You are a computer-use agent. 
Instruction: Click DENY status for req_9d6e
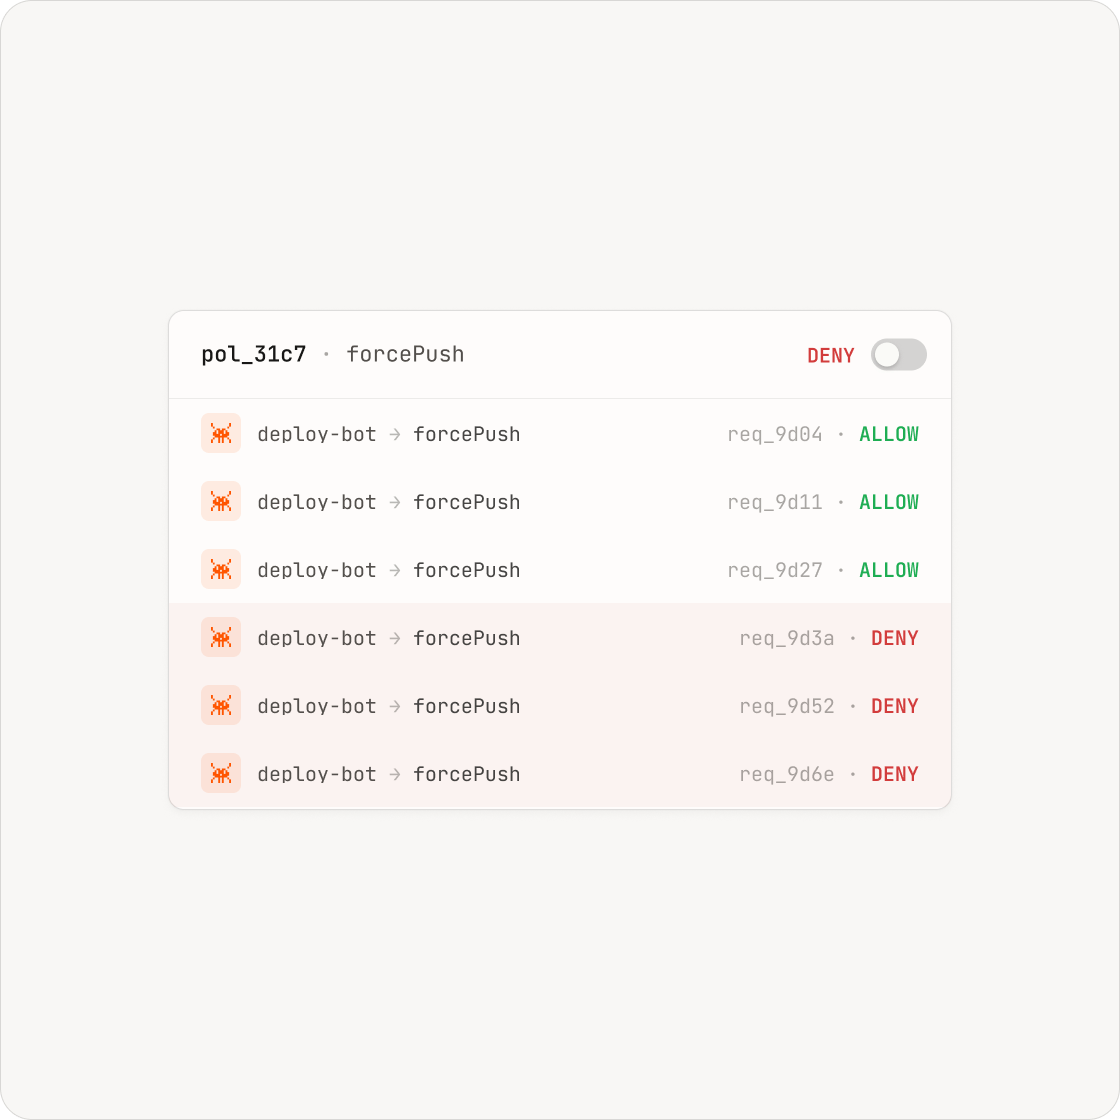pyautogui.click(x=894, y=774)
